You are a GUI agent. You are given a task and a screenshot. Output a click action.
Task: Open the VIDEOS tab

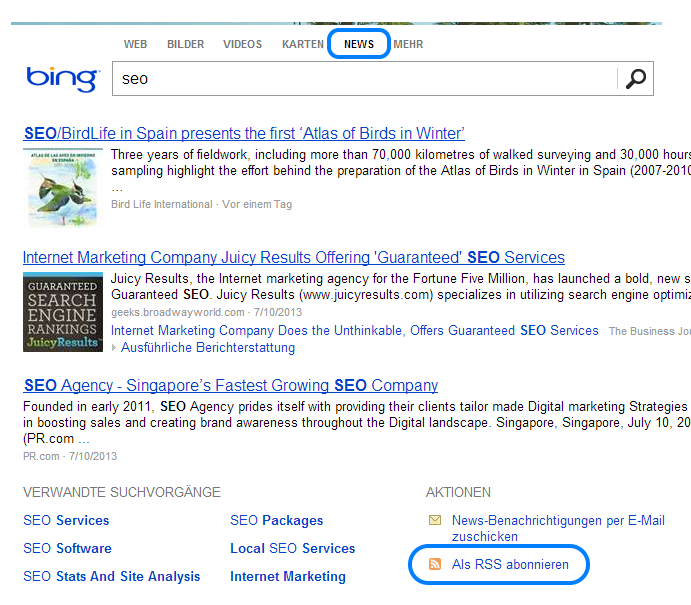(242, 45)
